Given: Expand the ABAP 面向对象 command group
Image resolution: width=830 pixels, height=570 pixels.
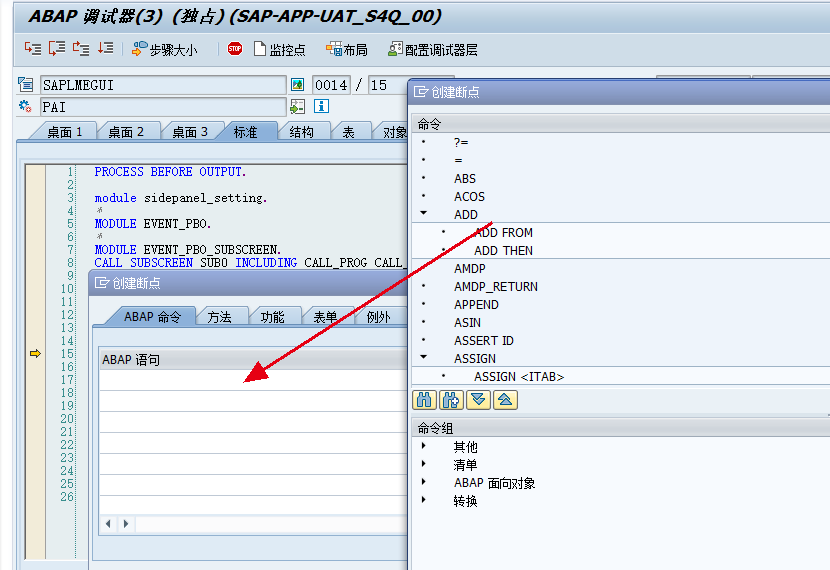Looking at the screenshot, I should pyautogui.click(x=423, y=482).
